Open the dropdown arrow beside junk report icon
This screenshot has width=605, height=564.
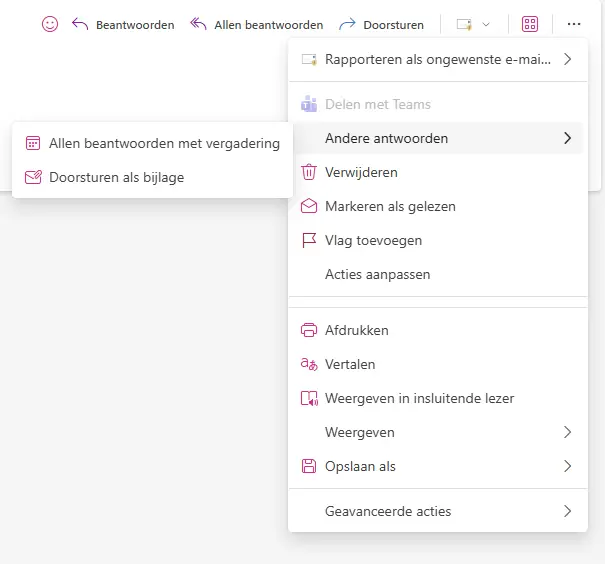click(x=486, y=25)
